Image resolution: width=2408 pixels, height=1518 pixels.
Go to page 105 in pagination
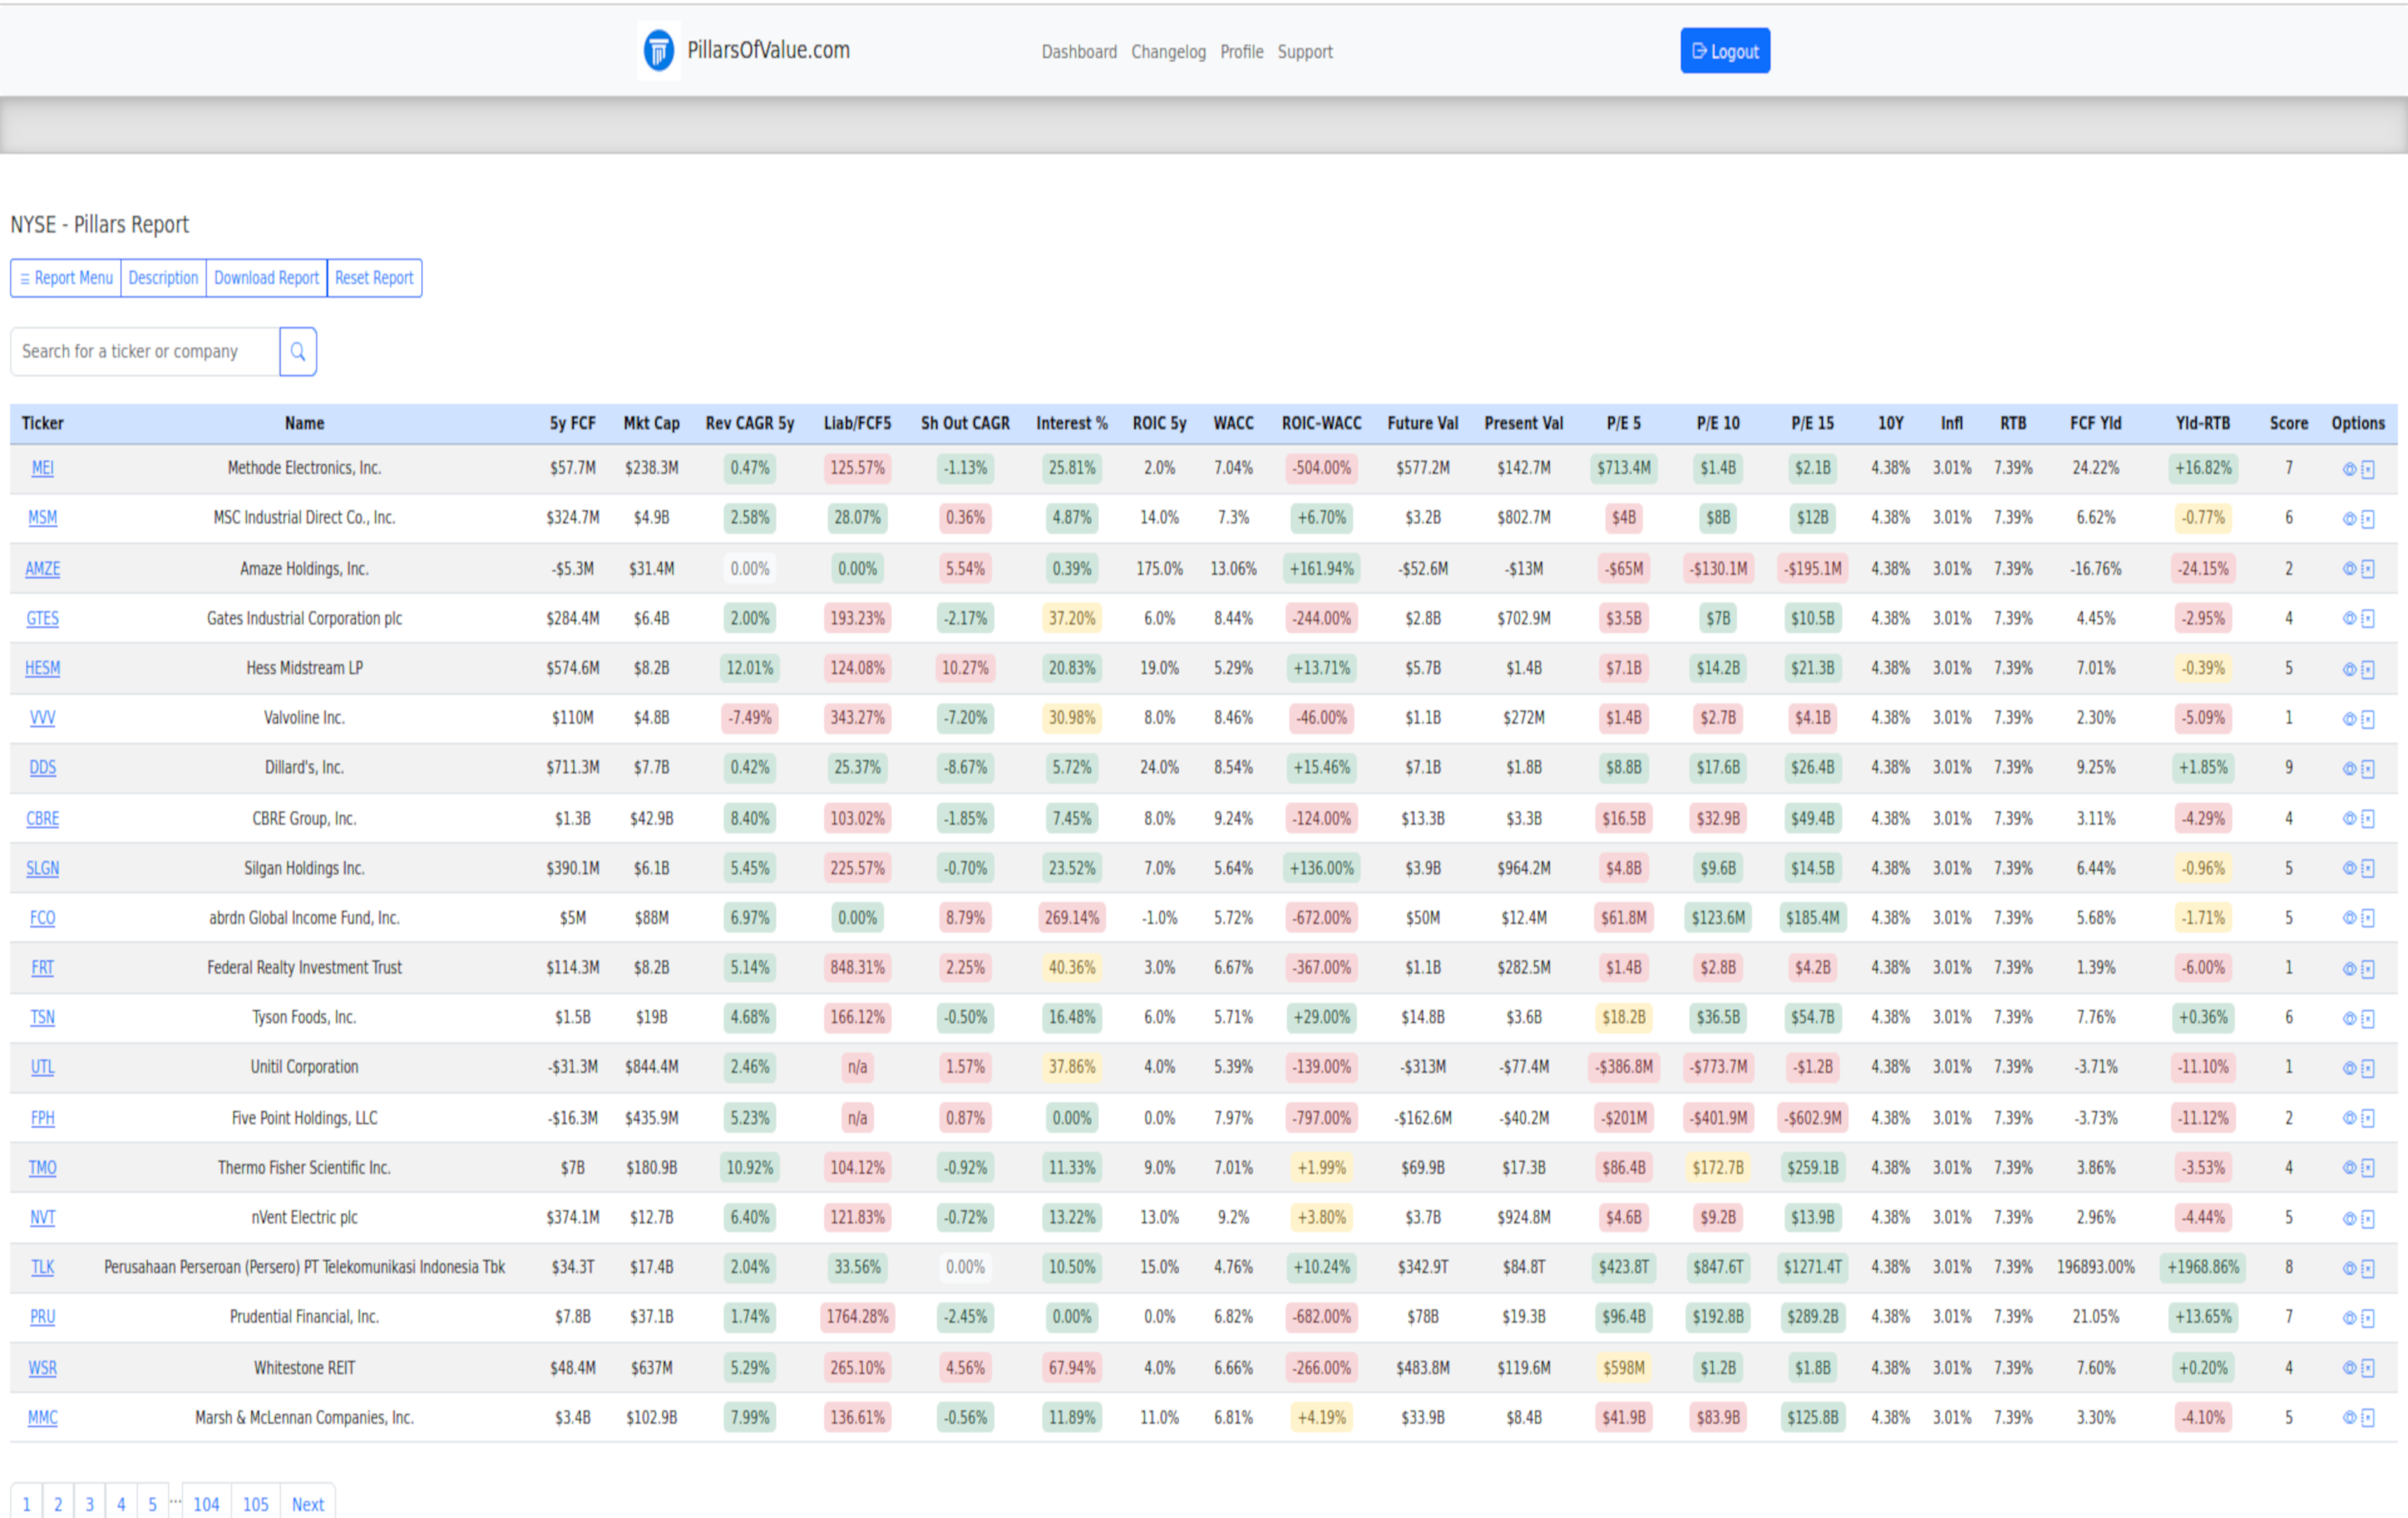255,1503
